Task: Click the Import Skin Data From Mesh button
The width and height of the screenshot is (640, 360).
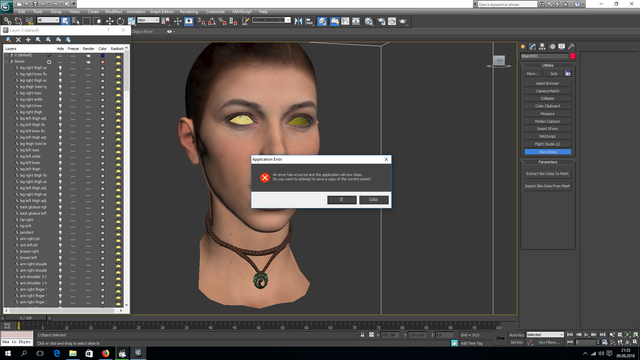Action: pyautogui.click(x=547, y=186)
